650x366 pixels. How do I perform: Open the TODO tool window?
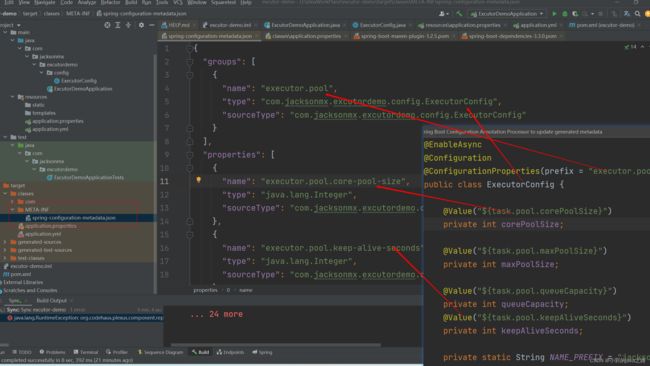22,352
